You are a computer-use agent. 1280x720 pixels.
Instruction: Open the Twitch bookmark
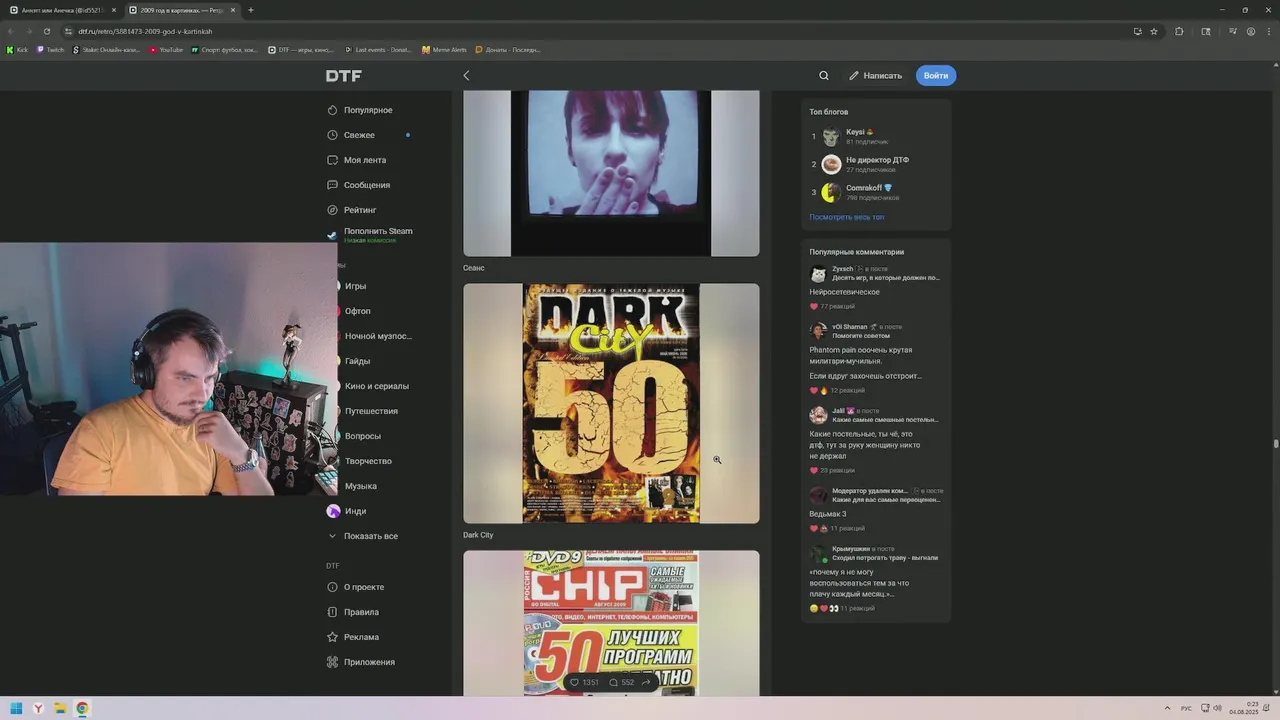(x=50, y=49)
